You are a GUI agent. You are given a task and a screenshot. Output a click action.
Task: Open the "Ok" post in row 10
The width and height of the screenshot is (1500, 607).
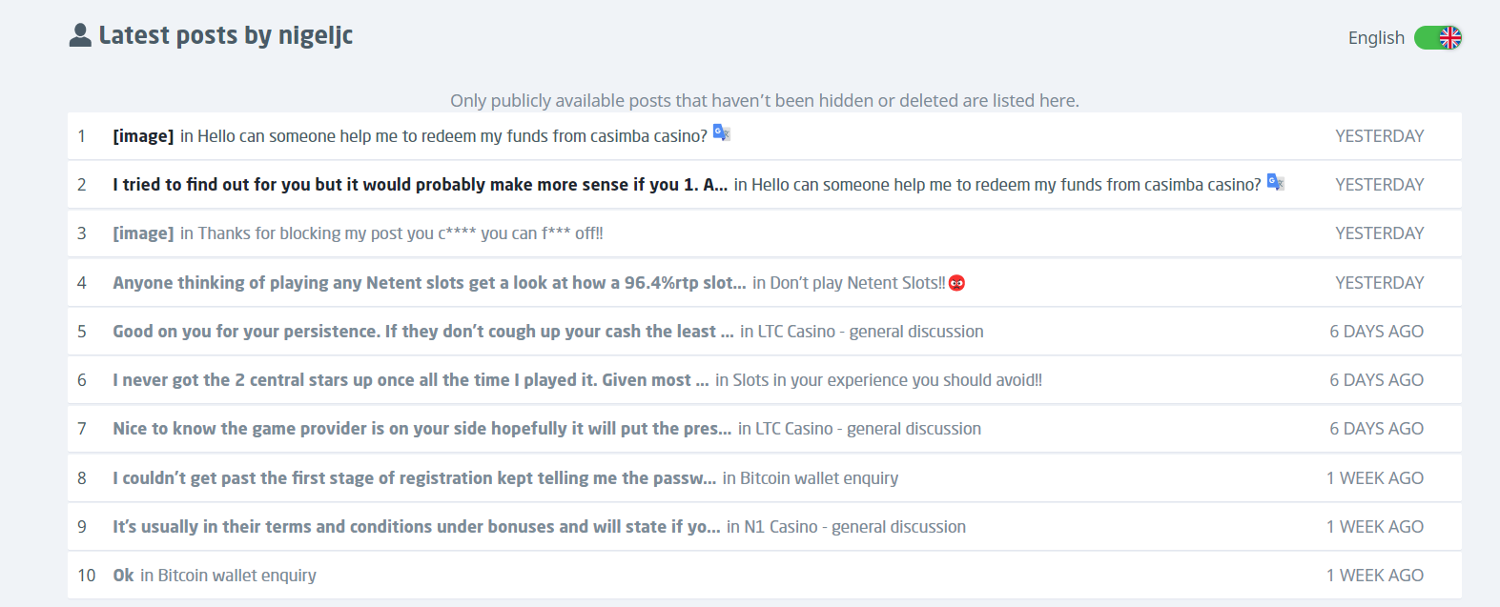tap(123, 576)
